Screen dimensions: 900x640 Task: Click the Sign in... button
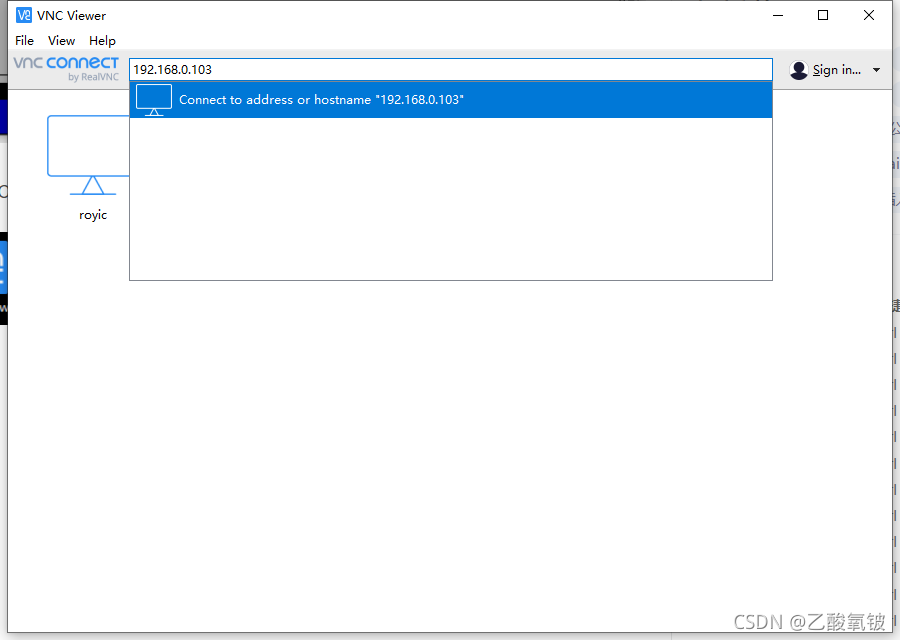coord(836,70)
